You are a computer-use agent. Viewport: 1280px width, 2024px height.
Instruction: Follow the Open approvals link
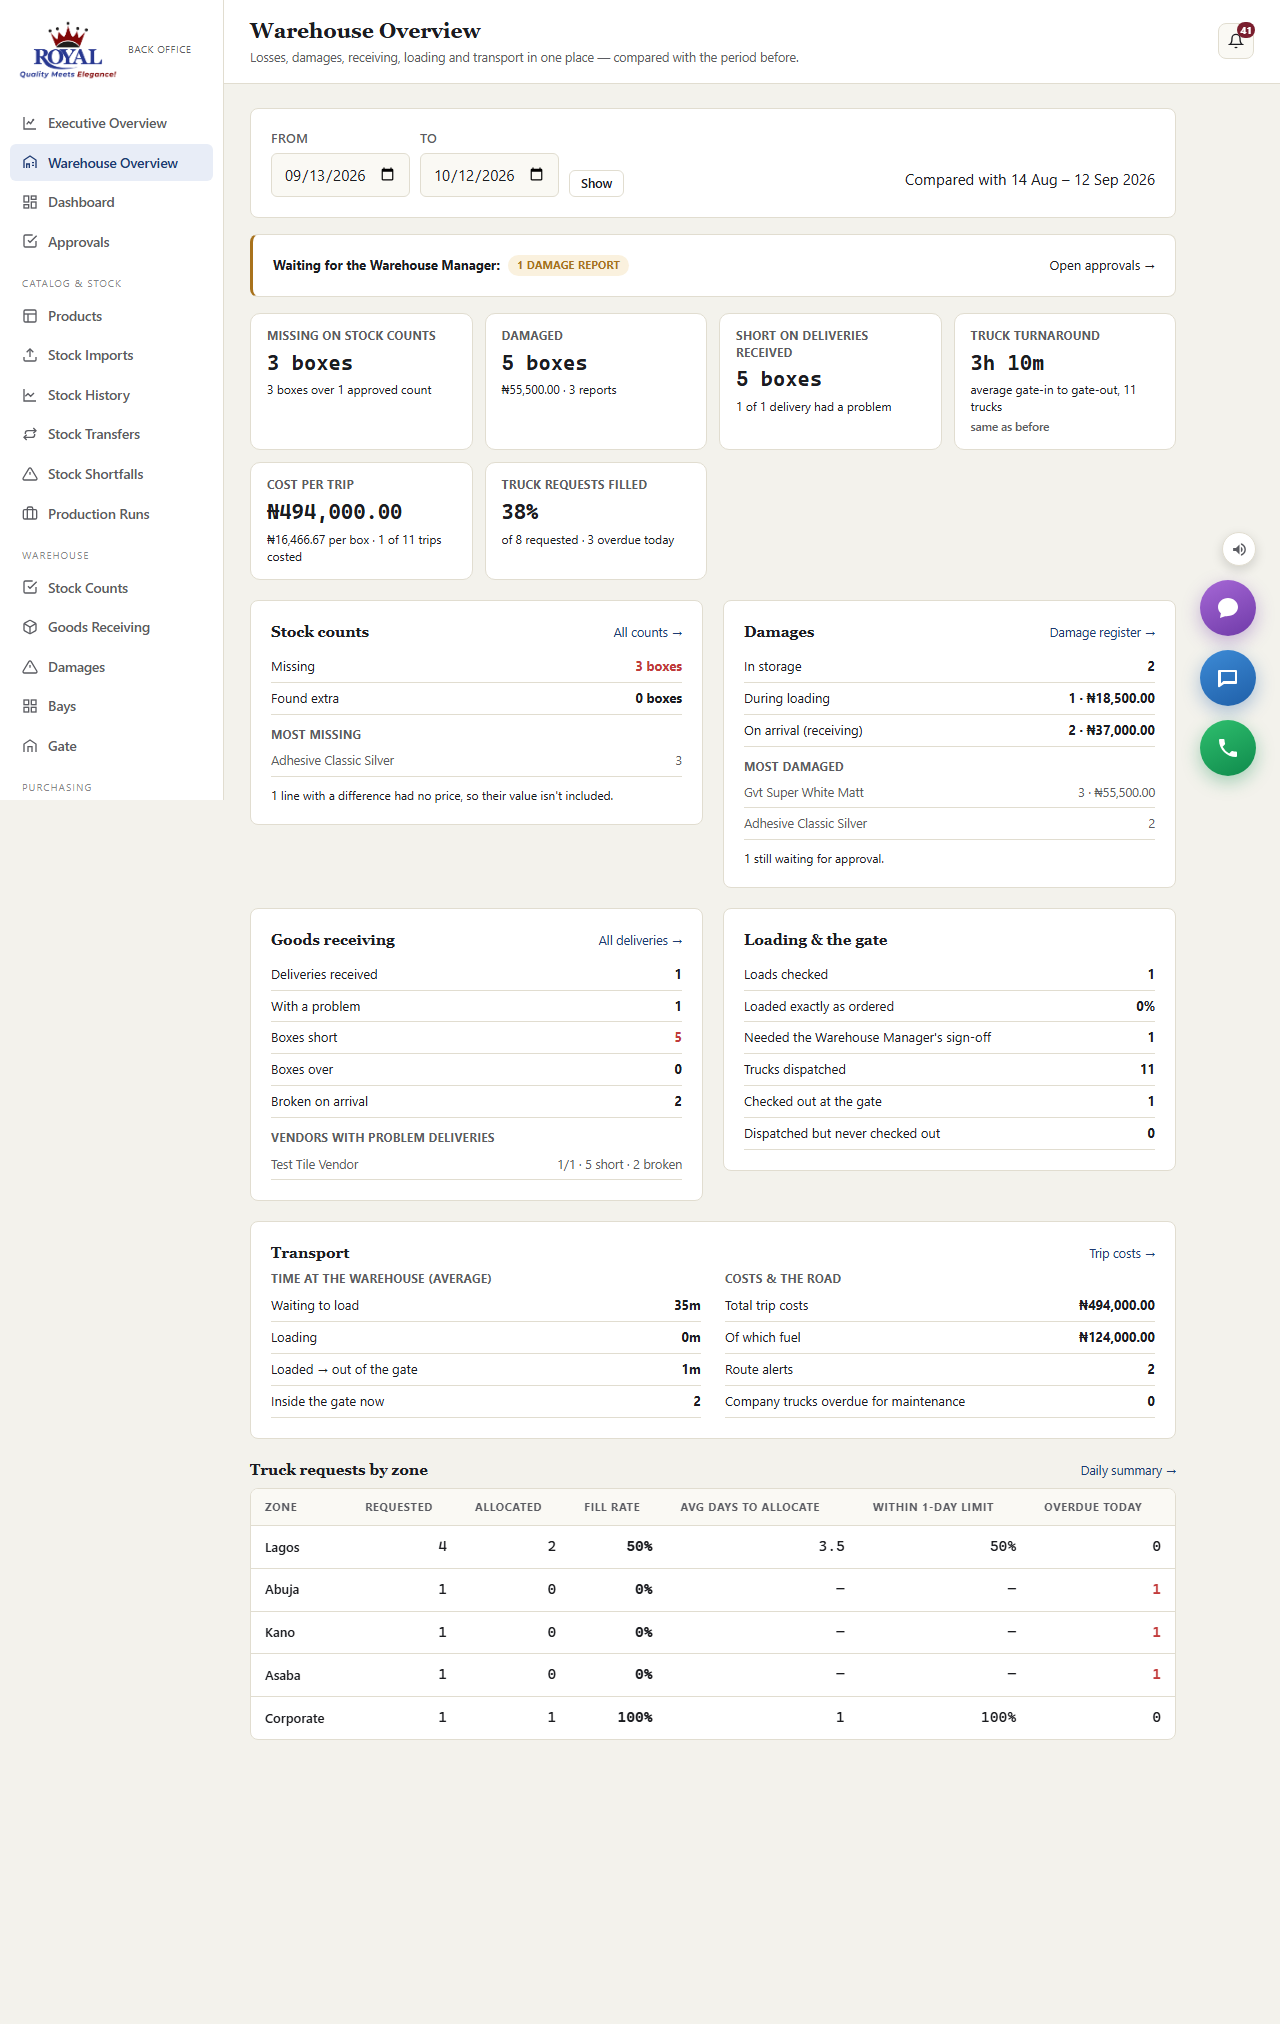(x=1102, y=265)
